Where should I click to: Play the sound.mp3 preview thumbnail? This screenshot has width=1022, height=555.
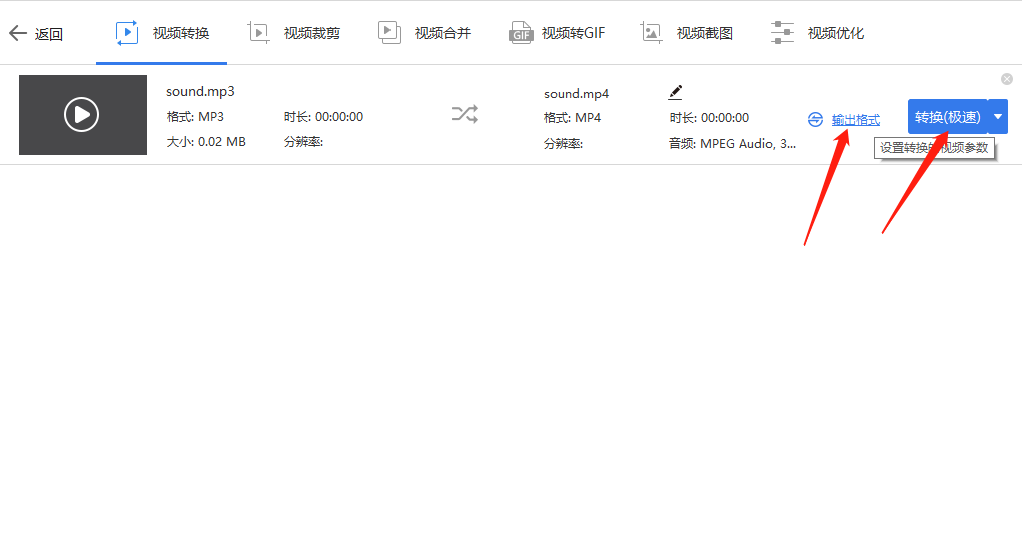tap(82, 115)
